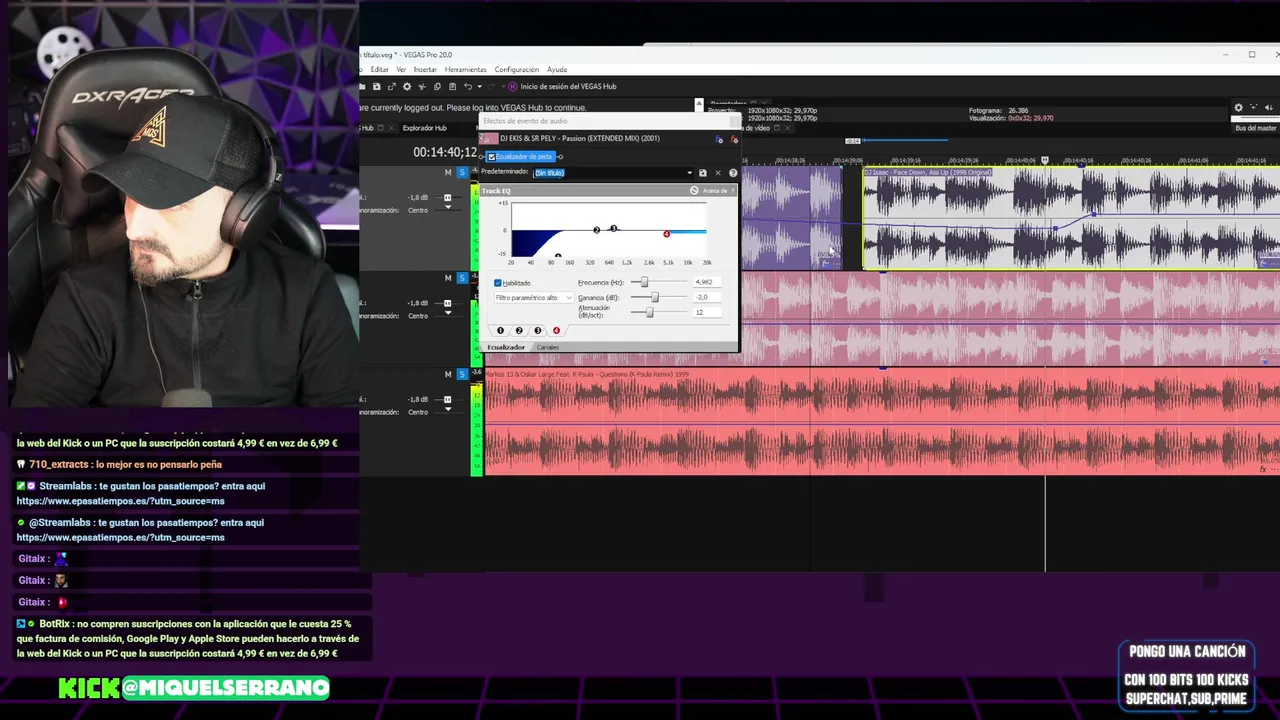Open the Insertar menu

[x=425, y=70]
